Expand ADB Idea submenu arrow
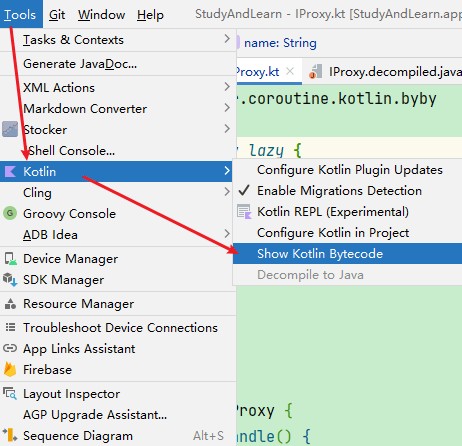This screenshot has width=462, height=446. coord(227,234)
